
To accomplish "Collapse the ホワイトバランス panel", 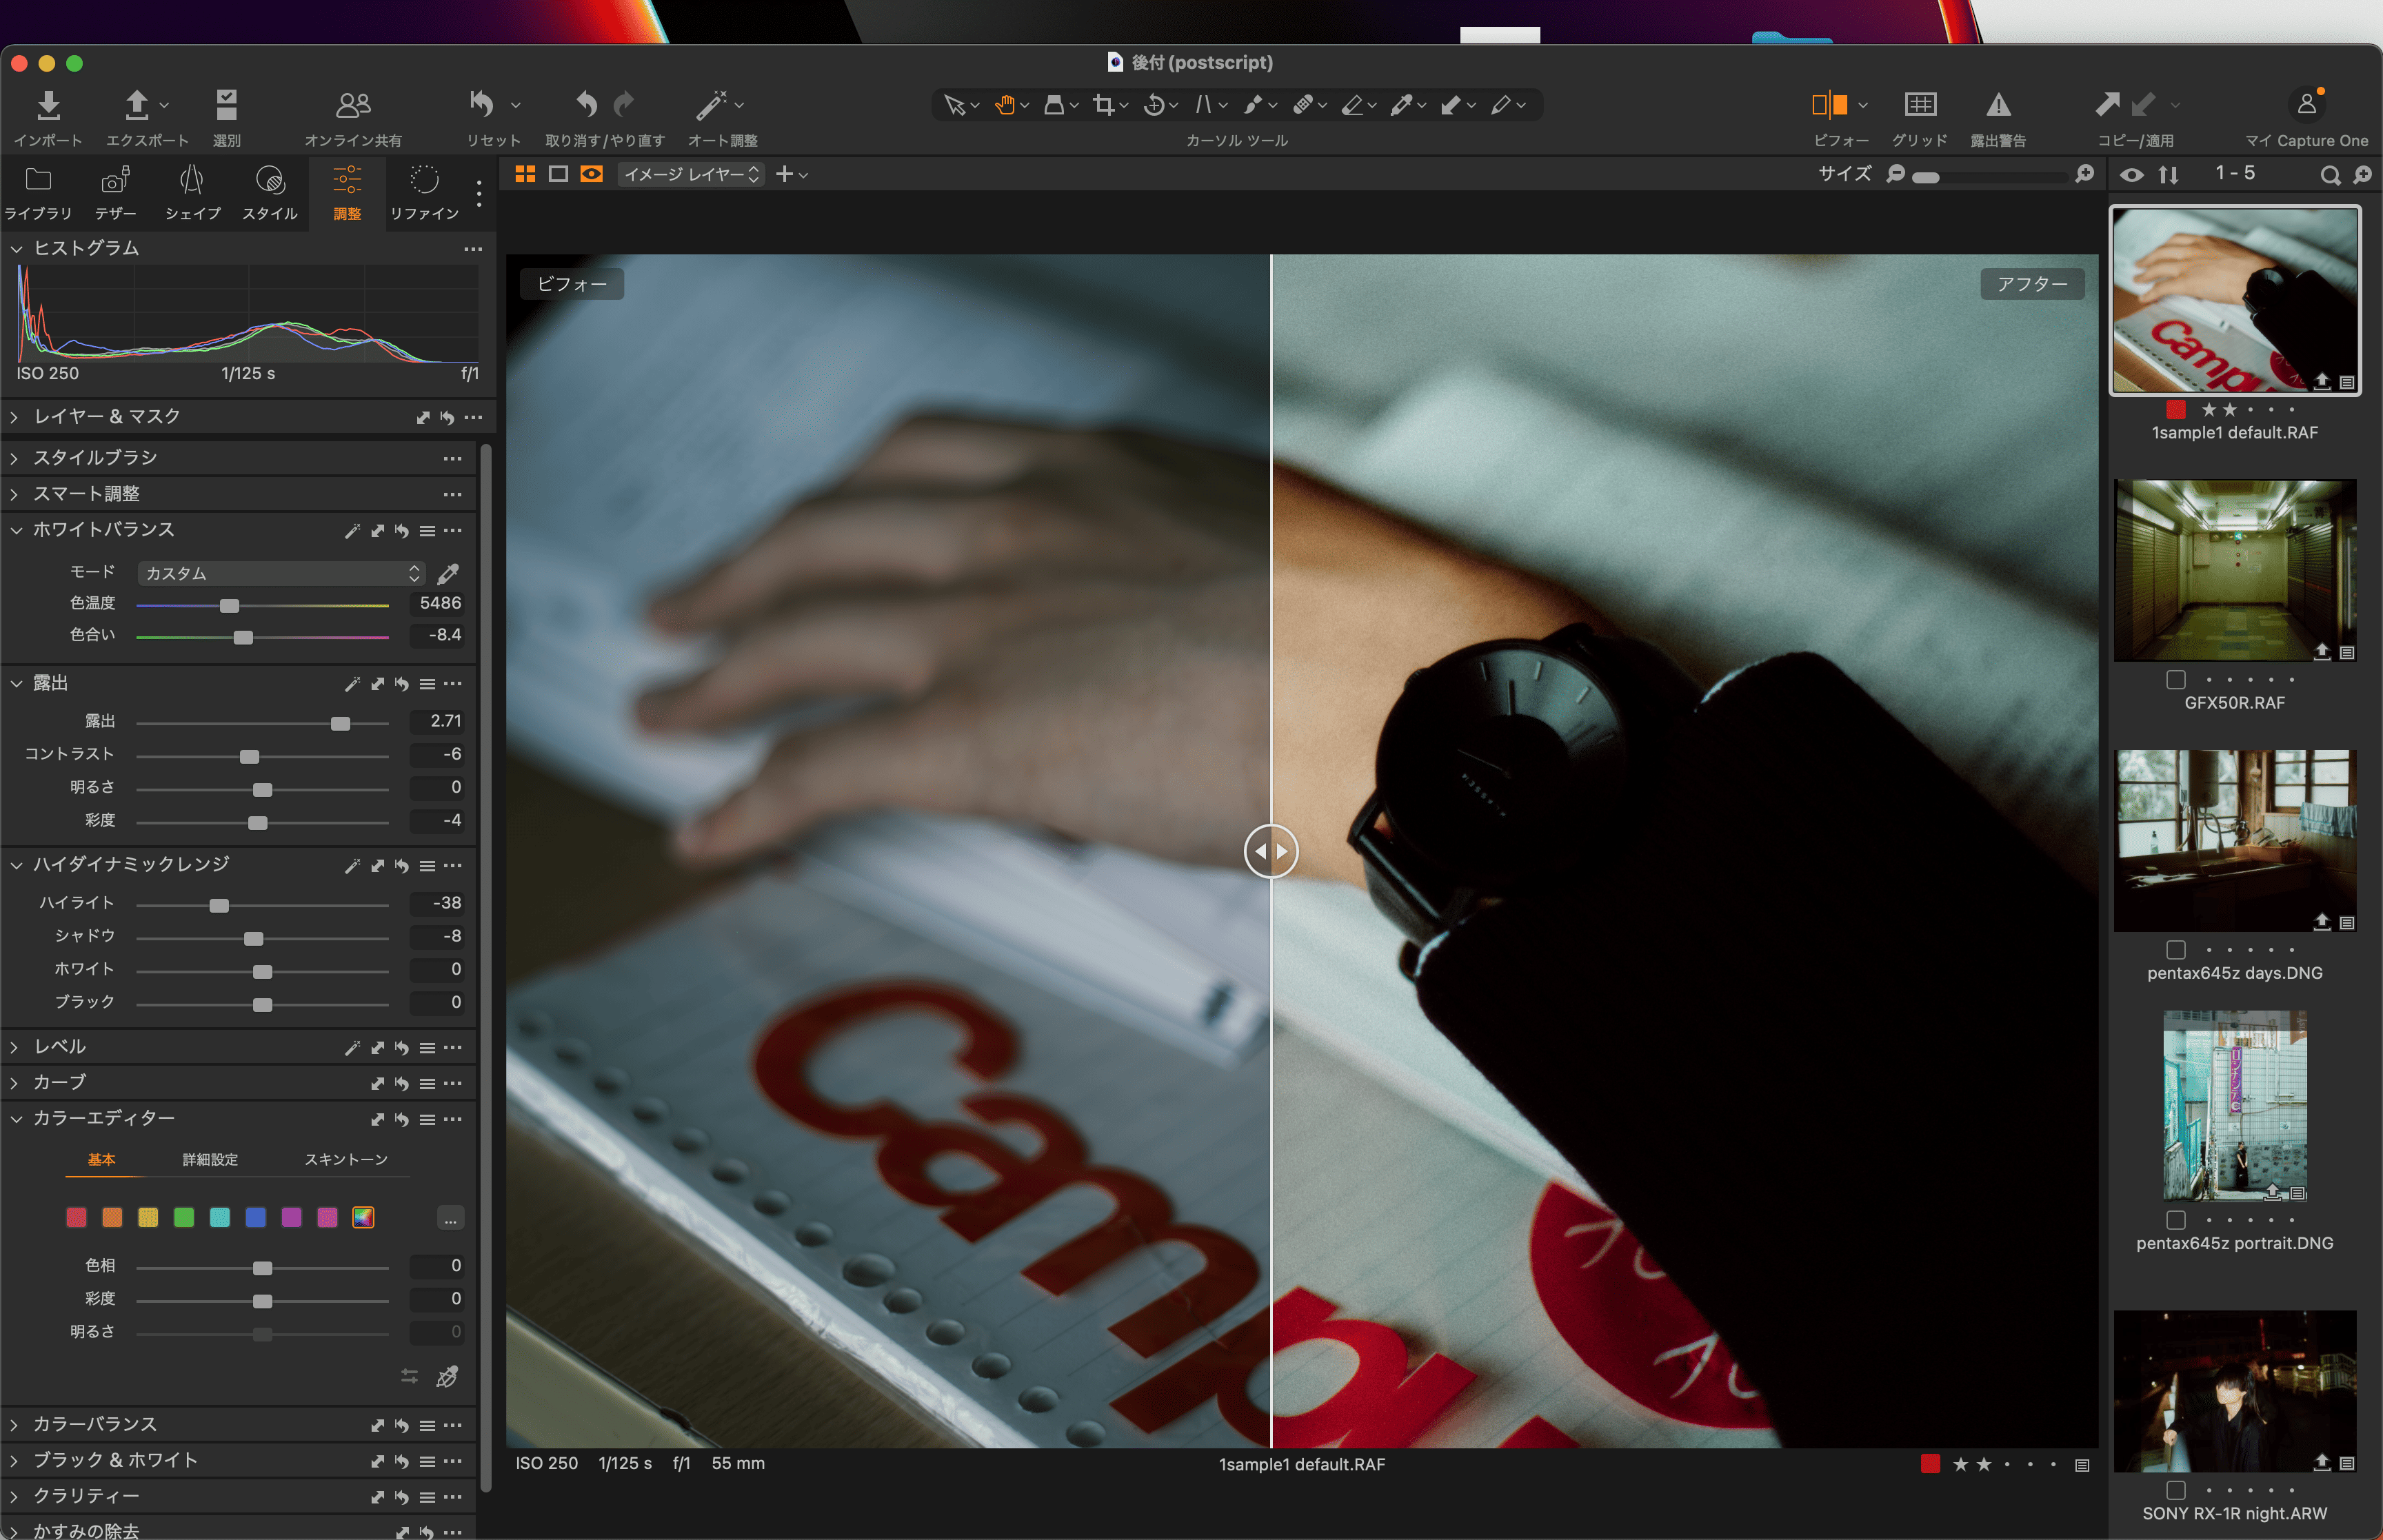I will 16,530.
